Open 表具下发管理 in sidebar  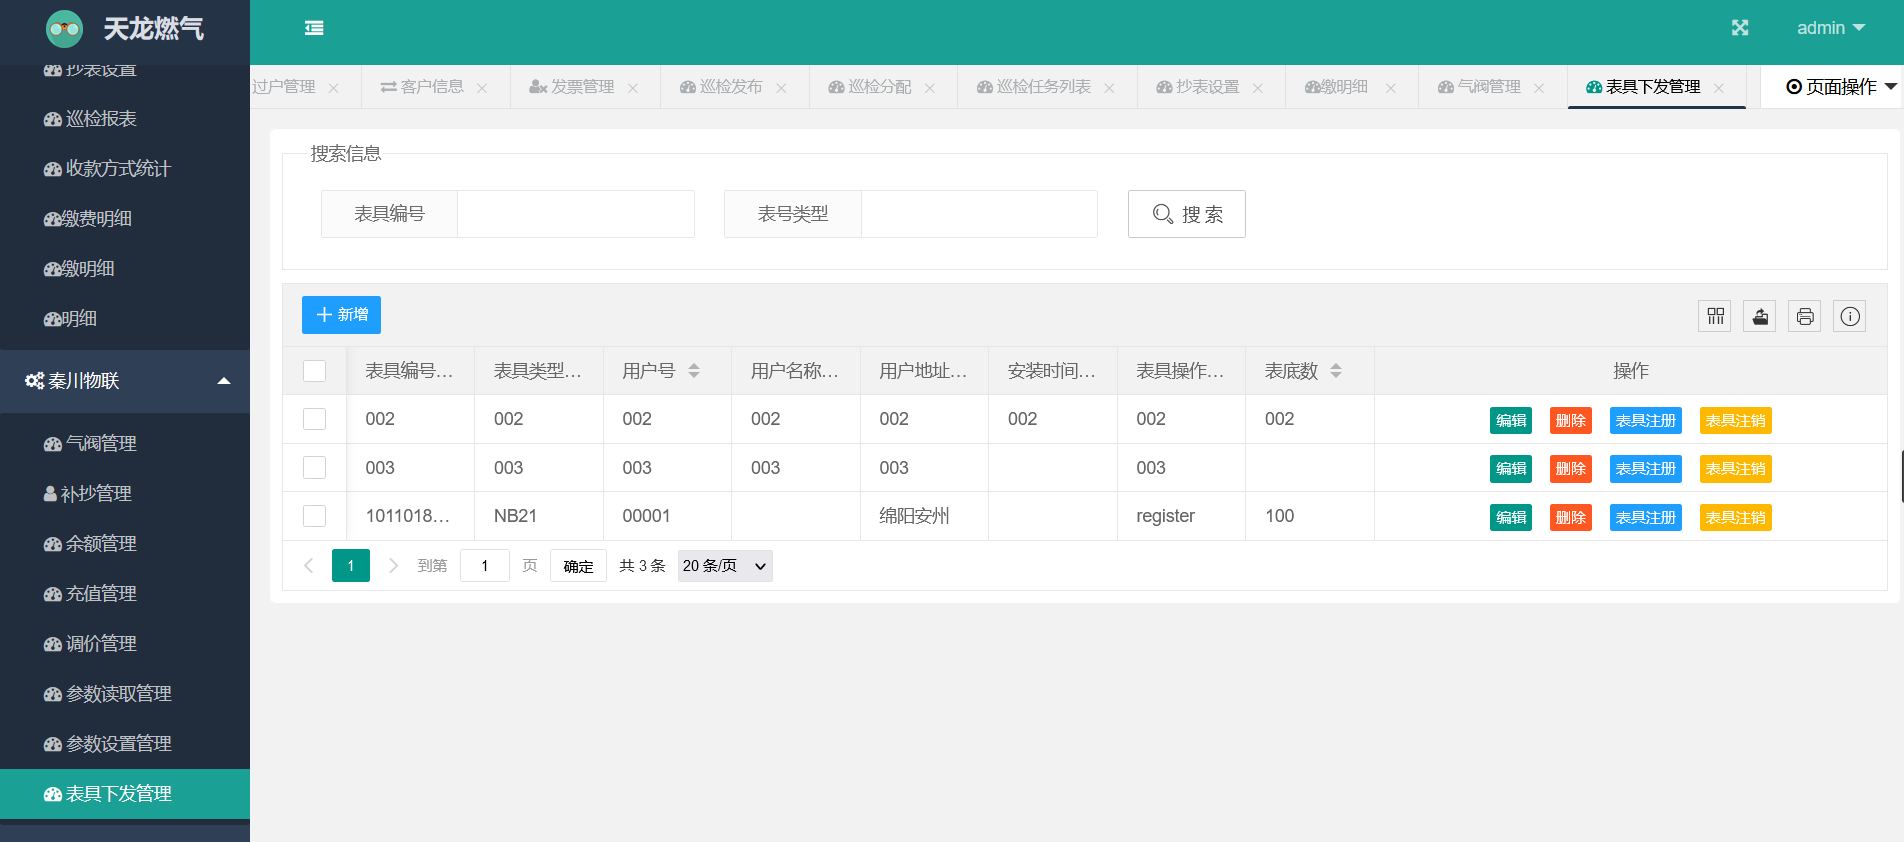tap(125, 794)
